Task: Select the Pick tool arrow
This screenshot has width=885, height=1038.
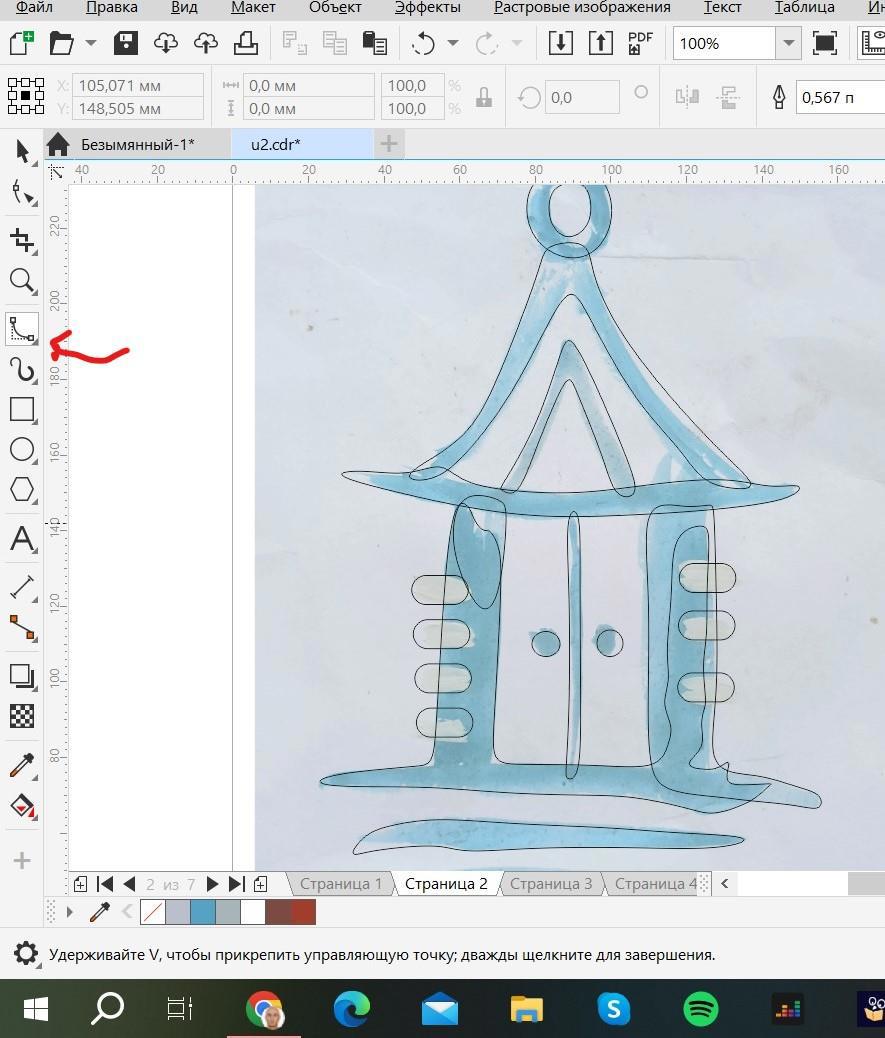Action: coord(22,151)
